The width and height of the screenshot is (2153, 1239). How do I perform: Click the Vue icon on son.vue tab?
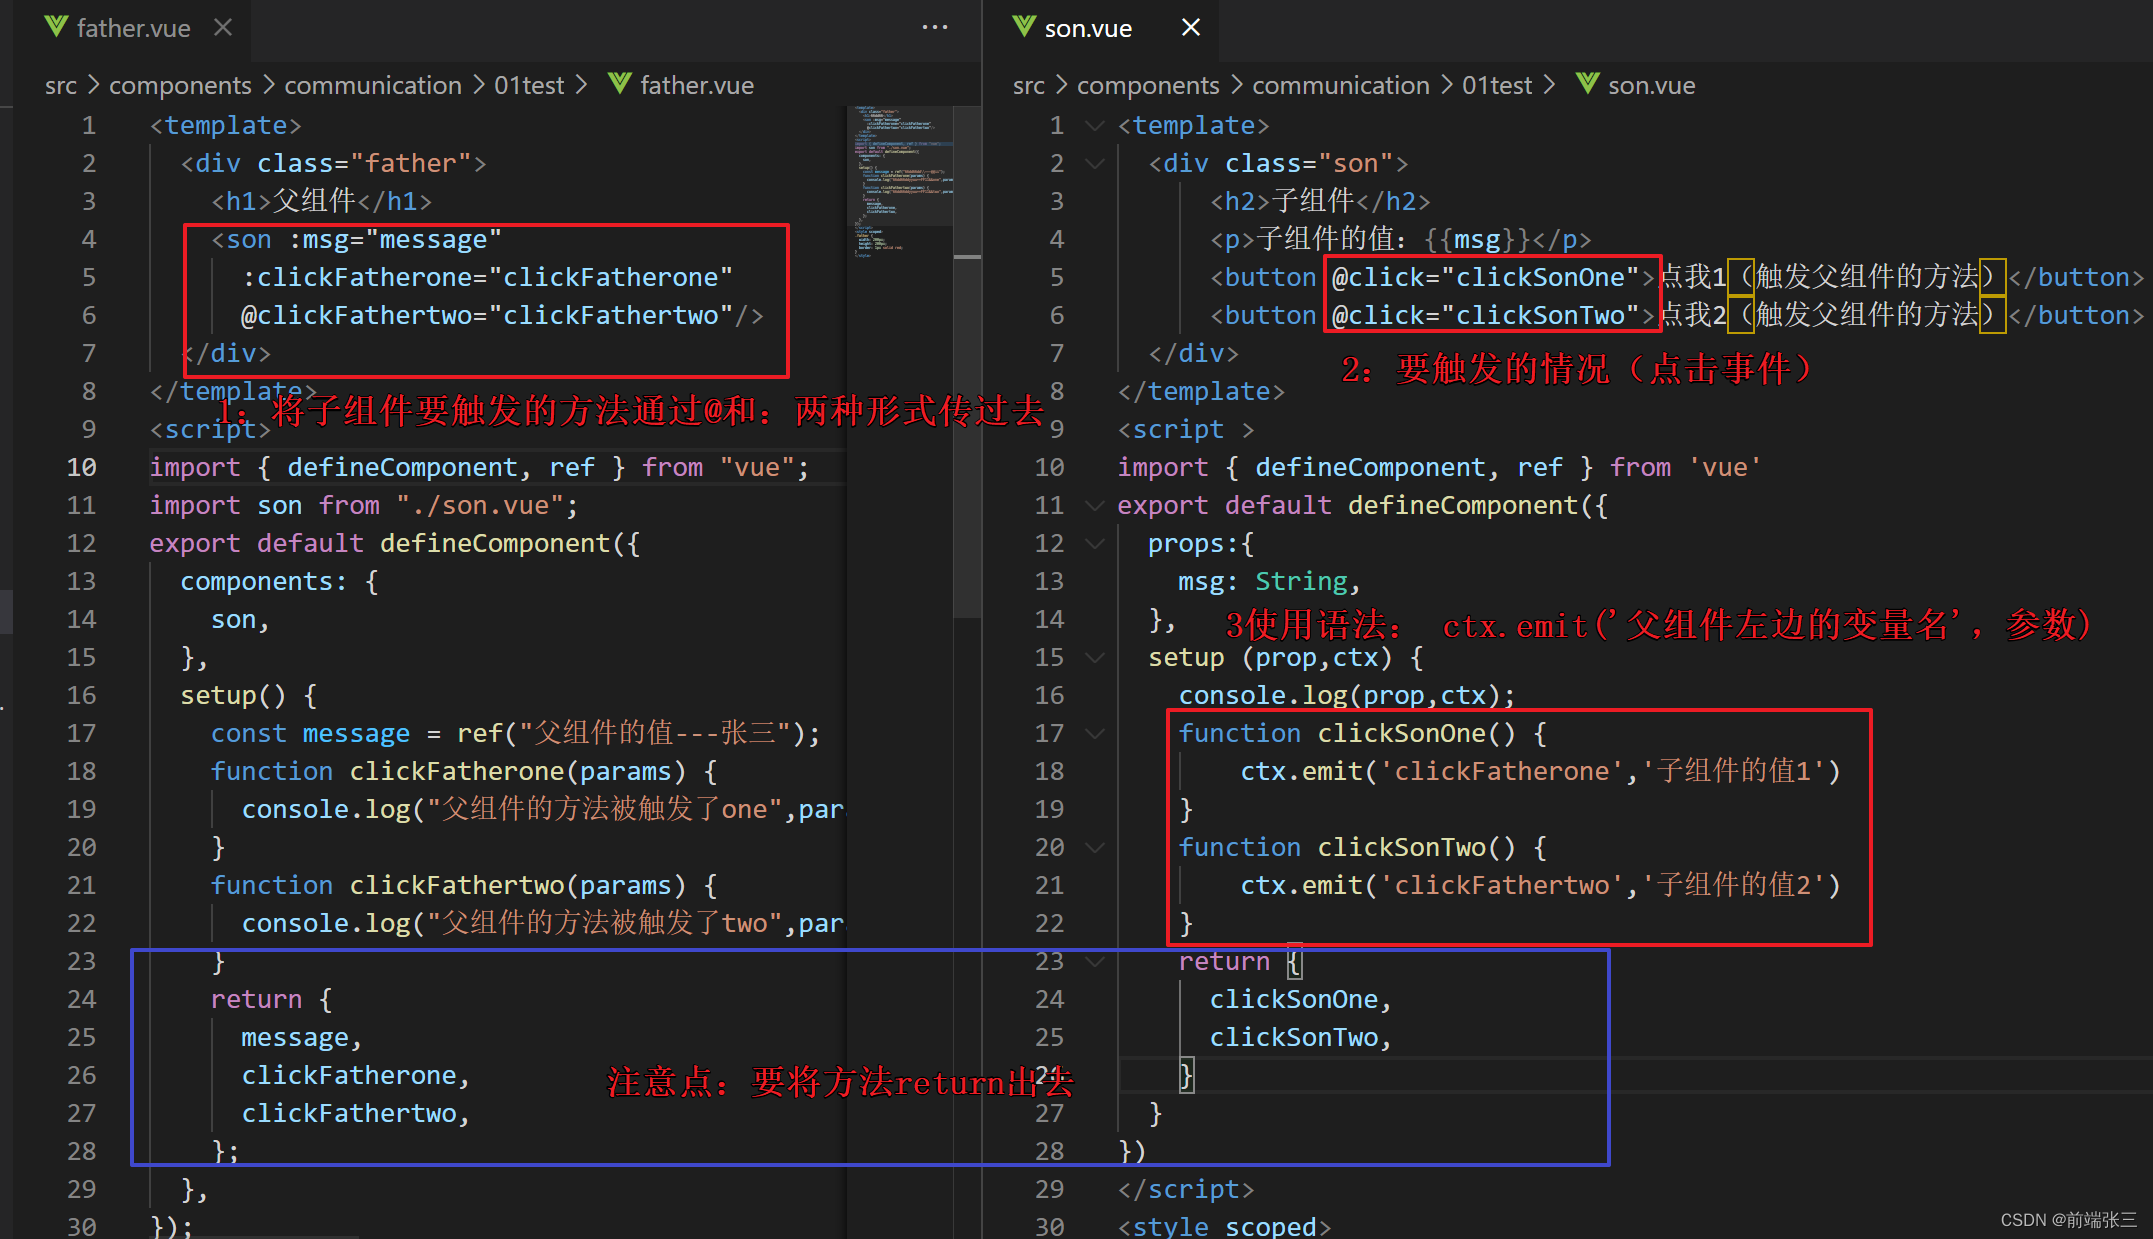[x=1025, y=27]
